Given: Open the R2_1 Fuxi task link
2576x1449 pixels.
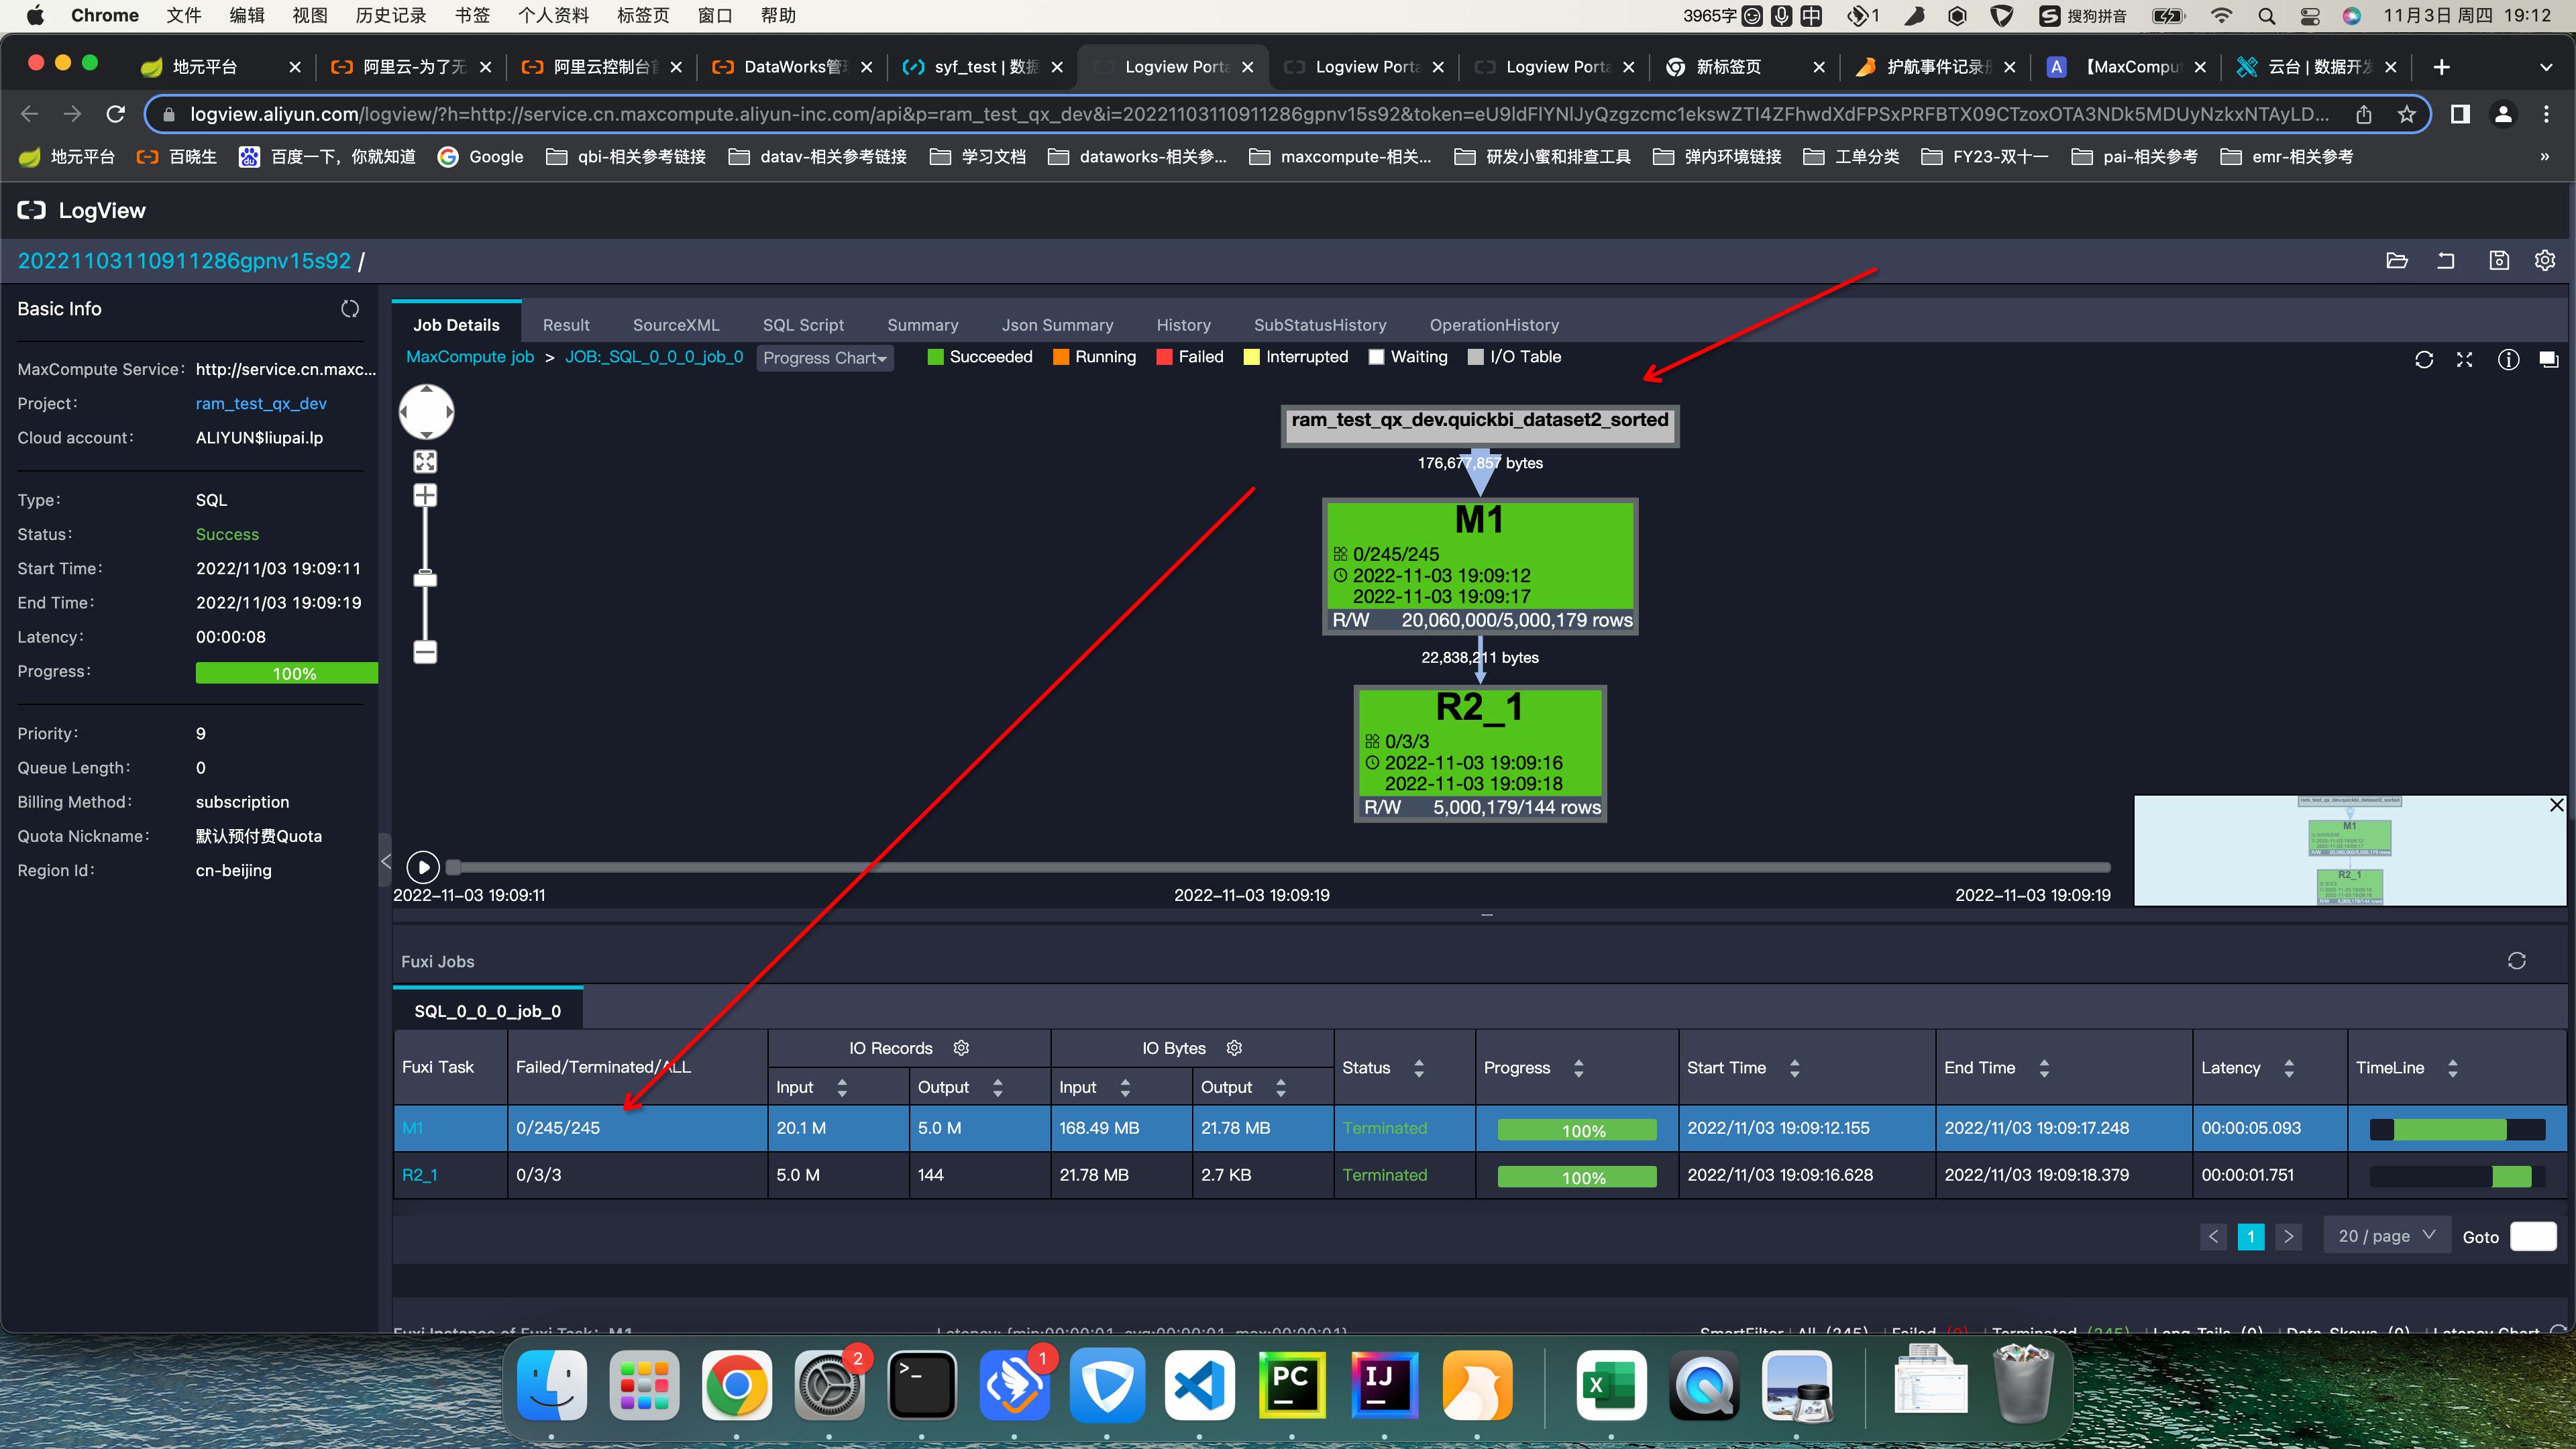Looking at the screenshot, I should pyautogui.click(x=419, y=1175).
